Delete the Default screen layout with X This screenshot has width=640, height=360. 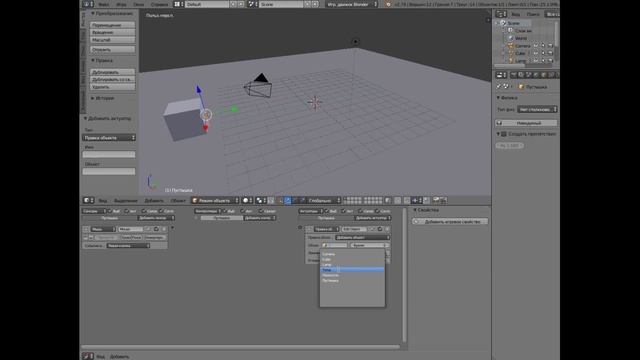(241, 4)
